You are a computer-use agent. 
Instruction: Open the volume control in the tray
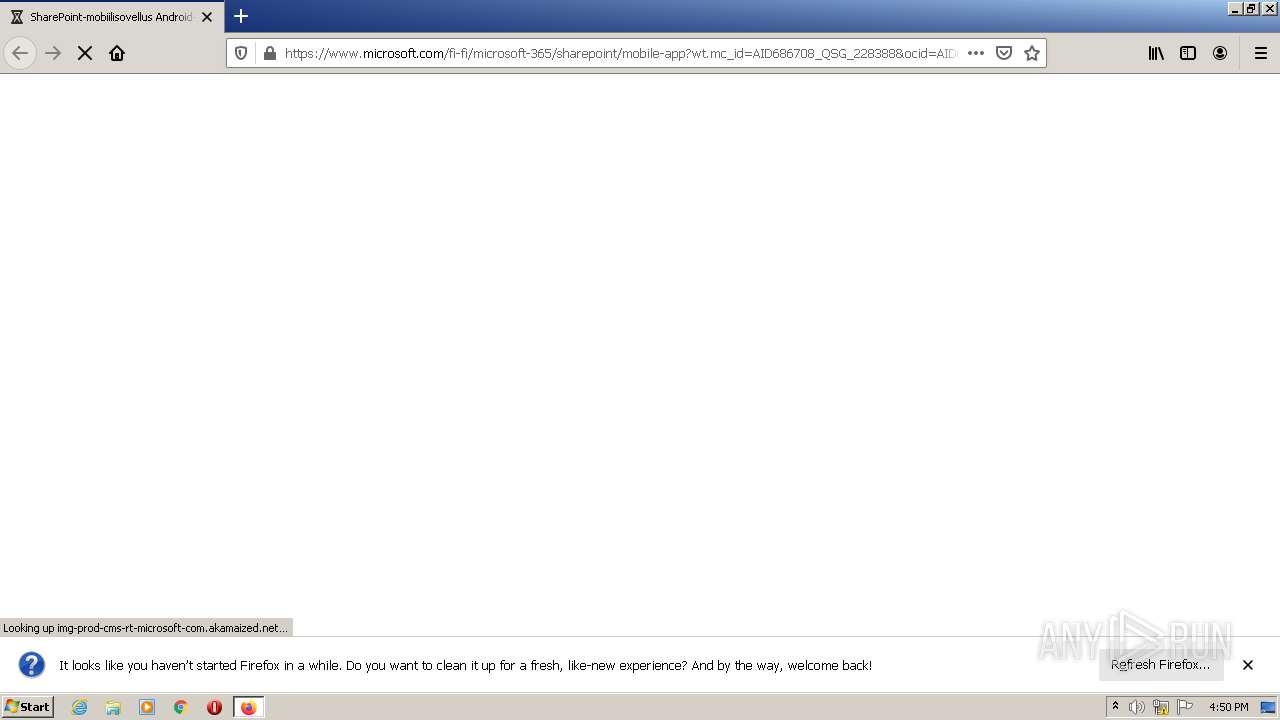1137,707
